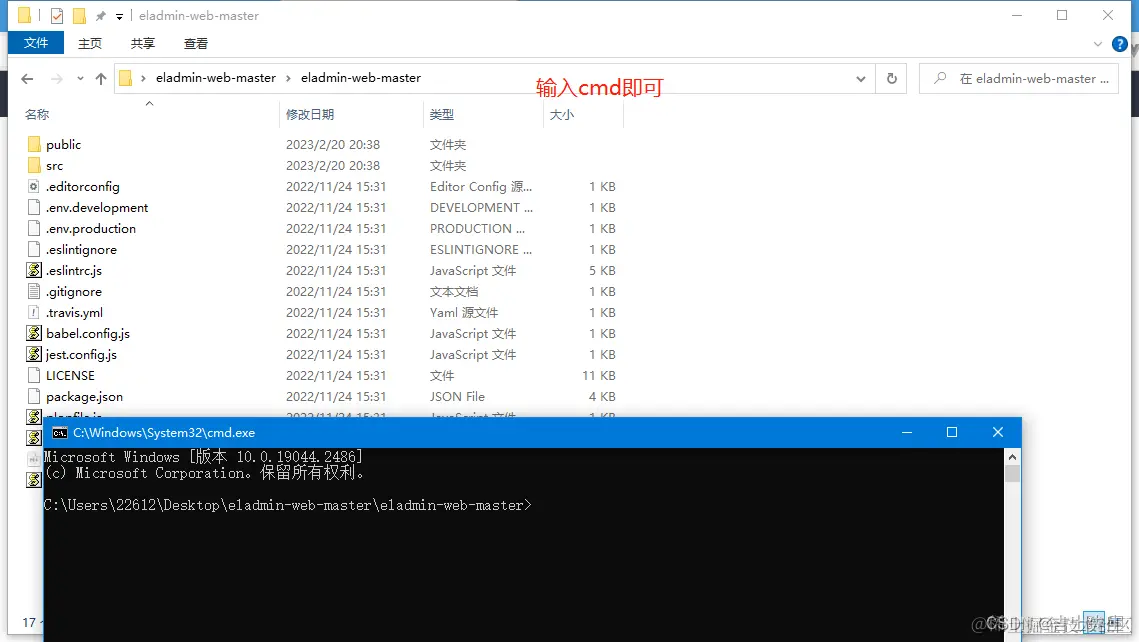Open the Help question mark icon
This screenshot has height=642, width=1139.
click(x=1120, y=44)
